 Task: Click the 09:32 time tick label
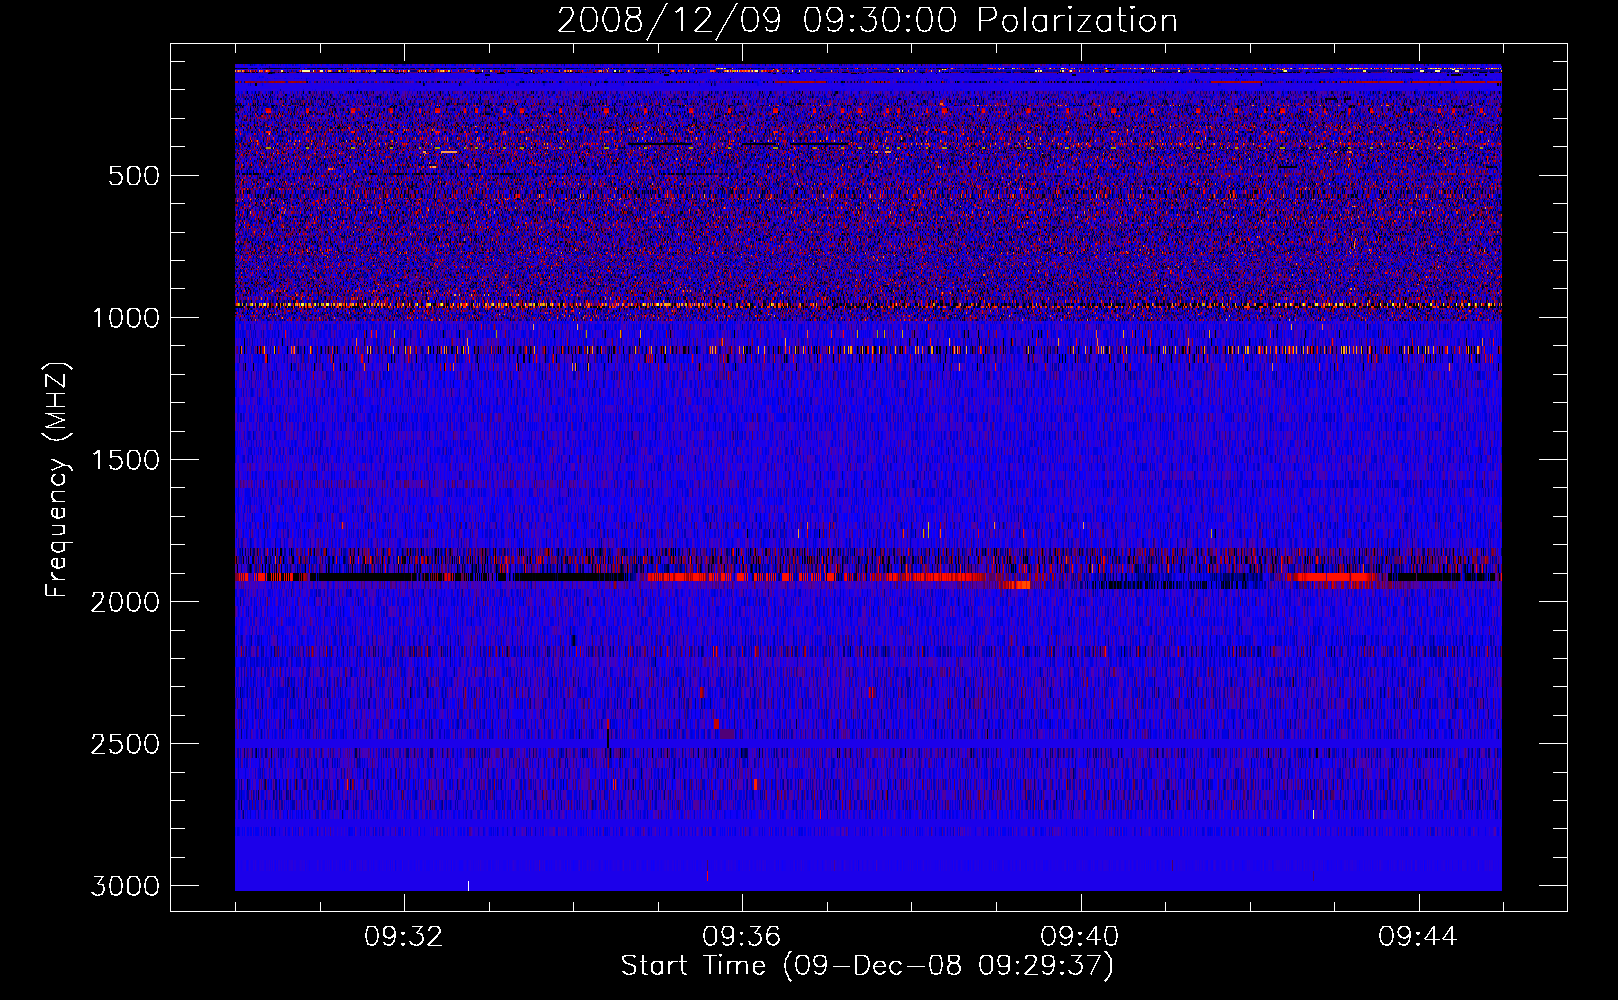point(404,937)
